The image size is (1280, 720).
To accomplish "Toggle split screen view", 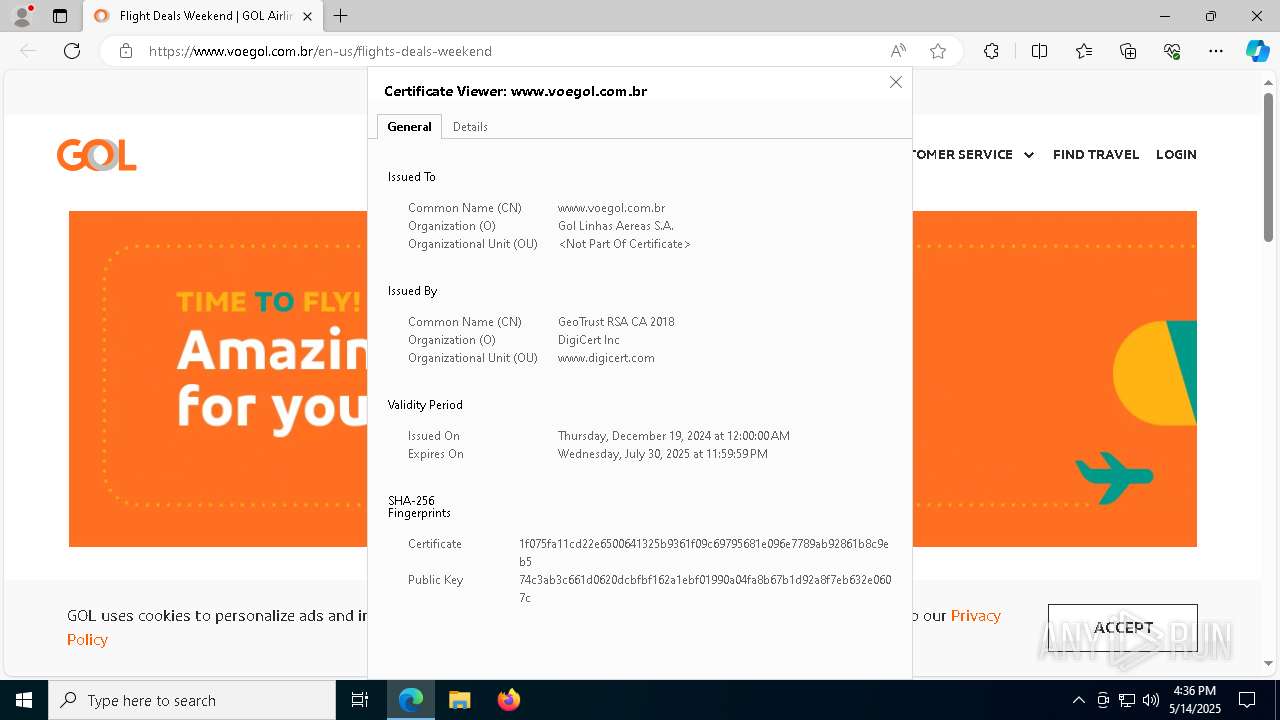I will (x=1039, y=51).
